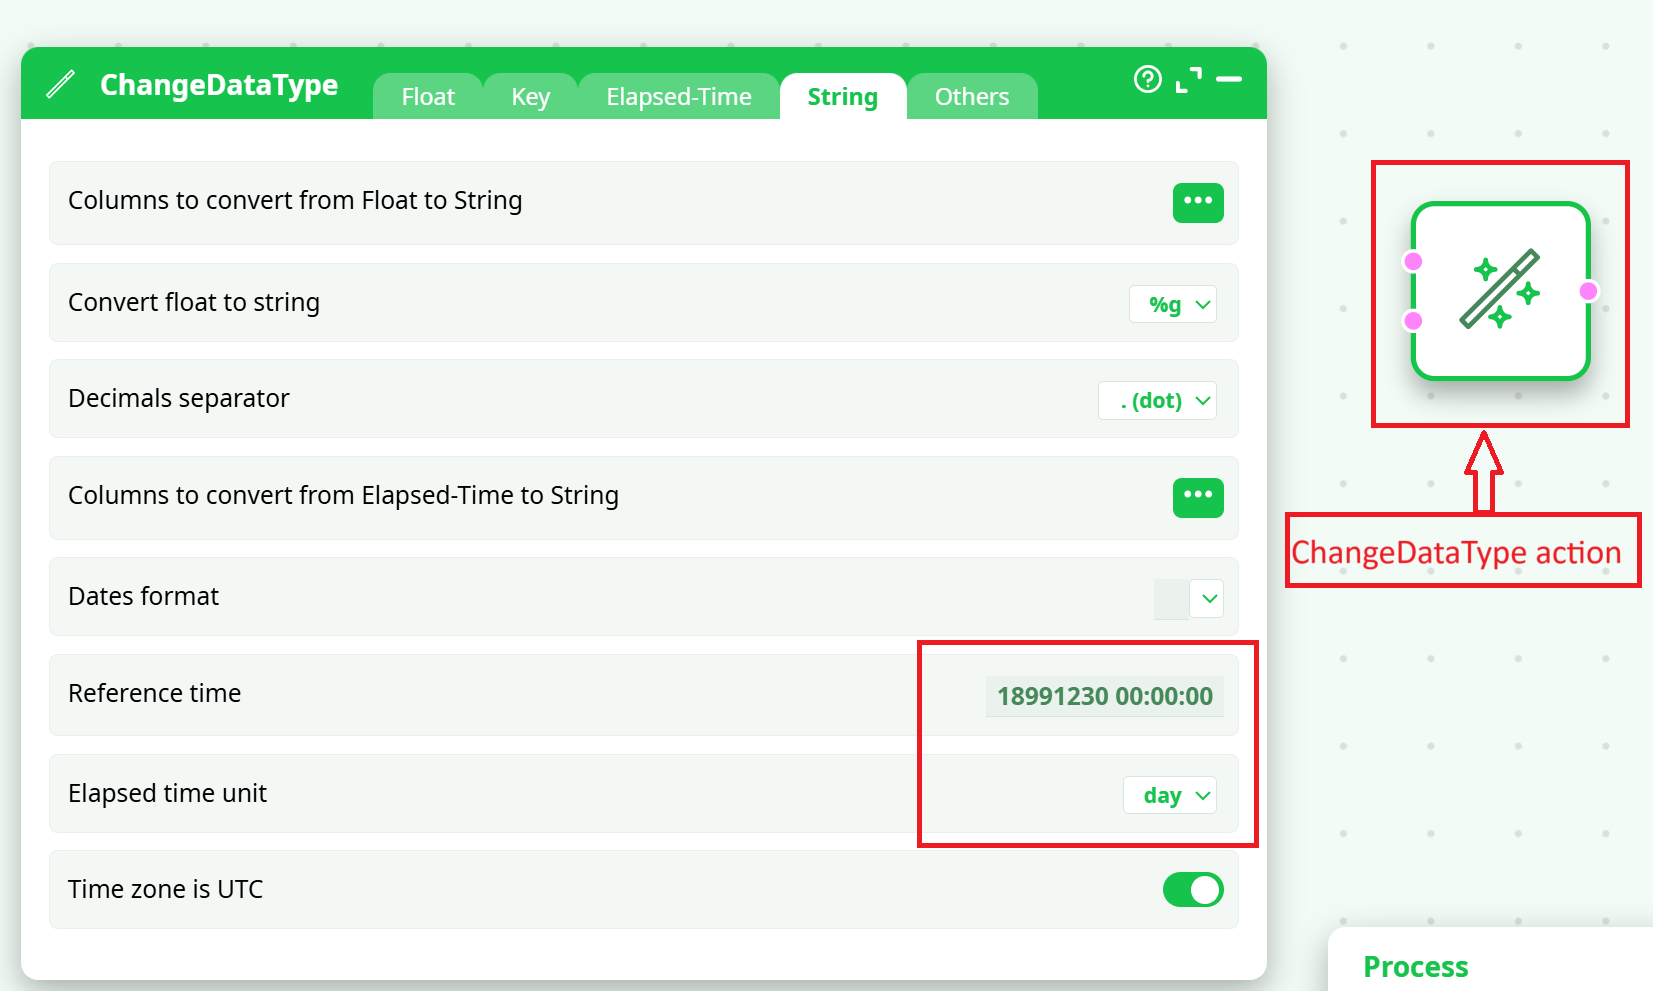Click the pencil rename icon beside ChangeDataType
Screen dimensions: 1653x991
coord(60,84)
